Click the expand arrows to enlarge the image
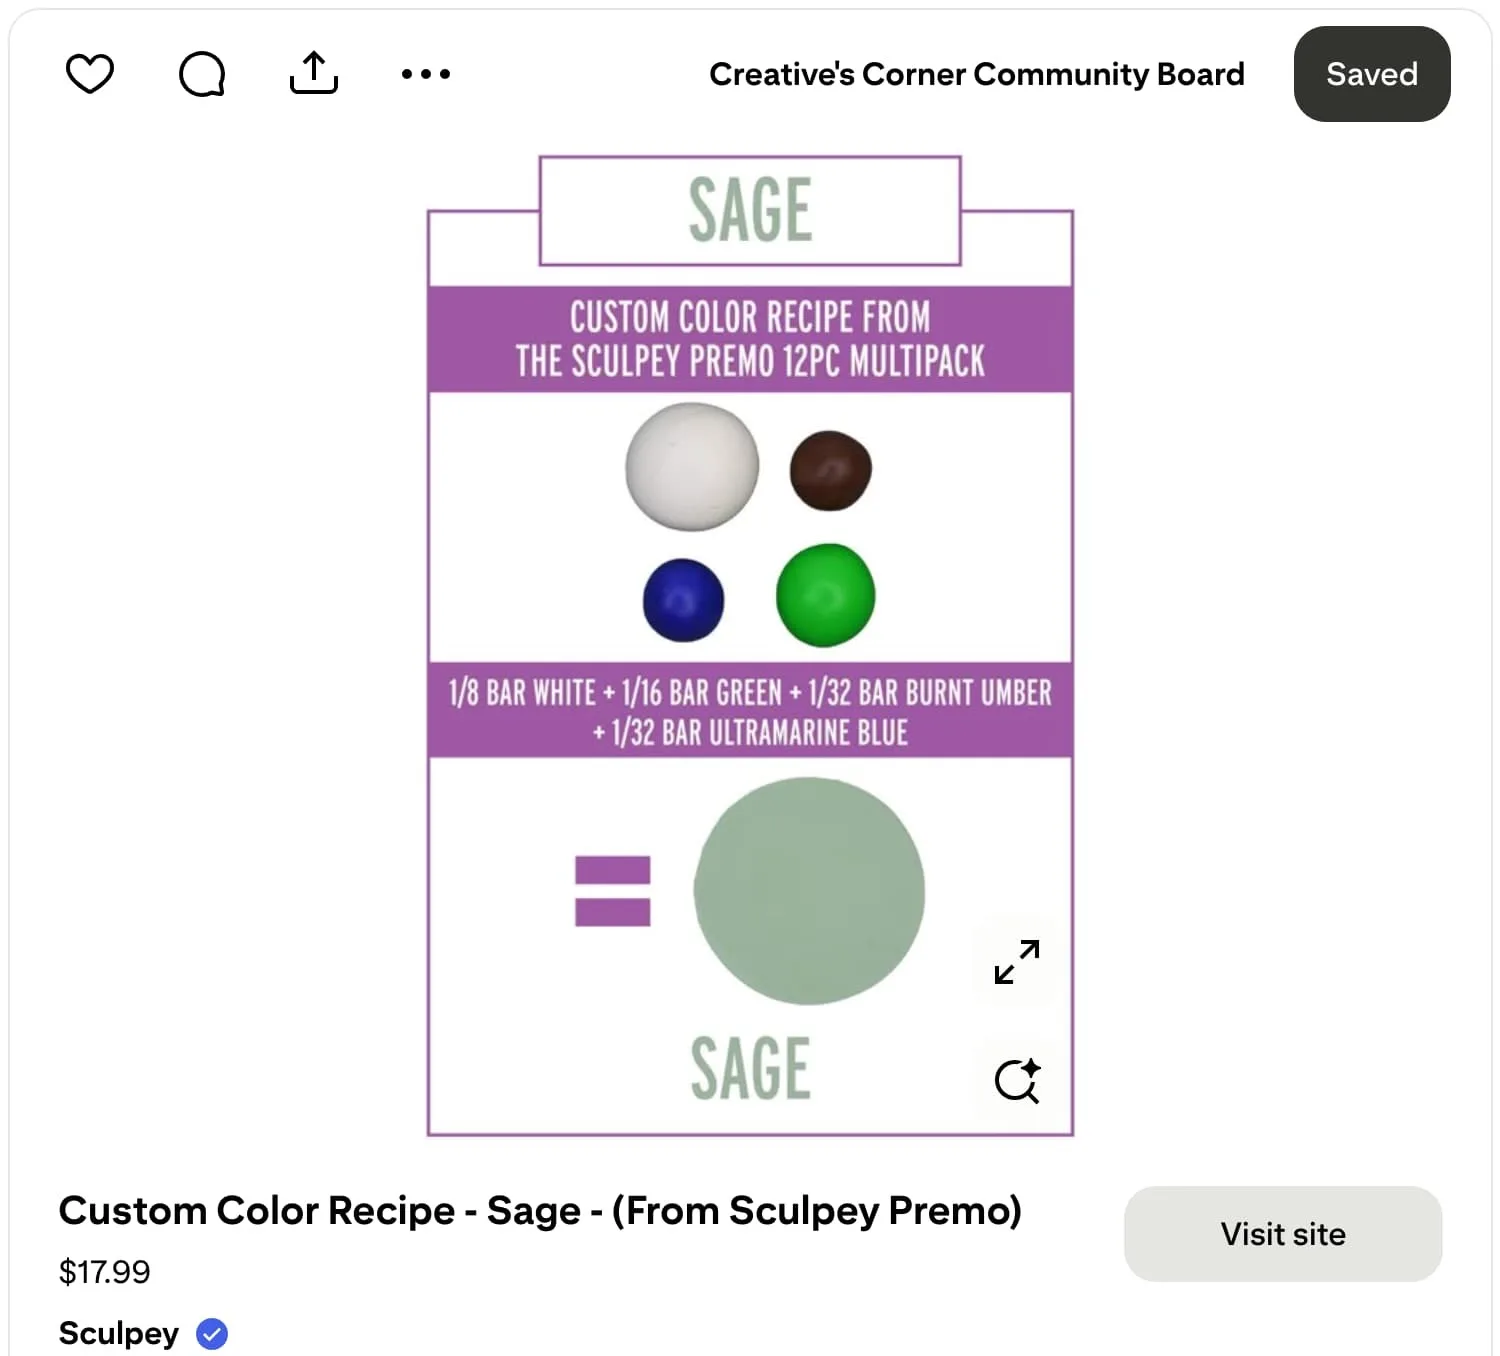This screenshot has height=1356, width=1500. [1016, 964]
